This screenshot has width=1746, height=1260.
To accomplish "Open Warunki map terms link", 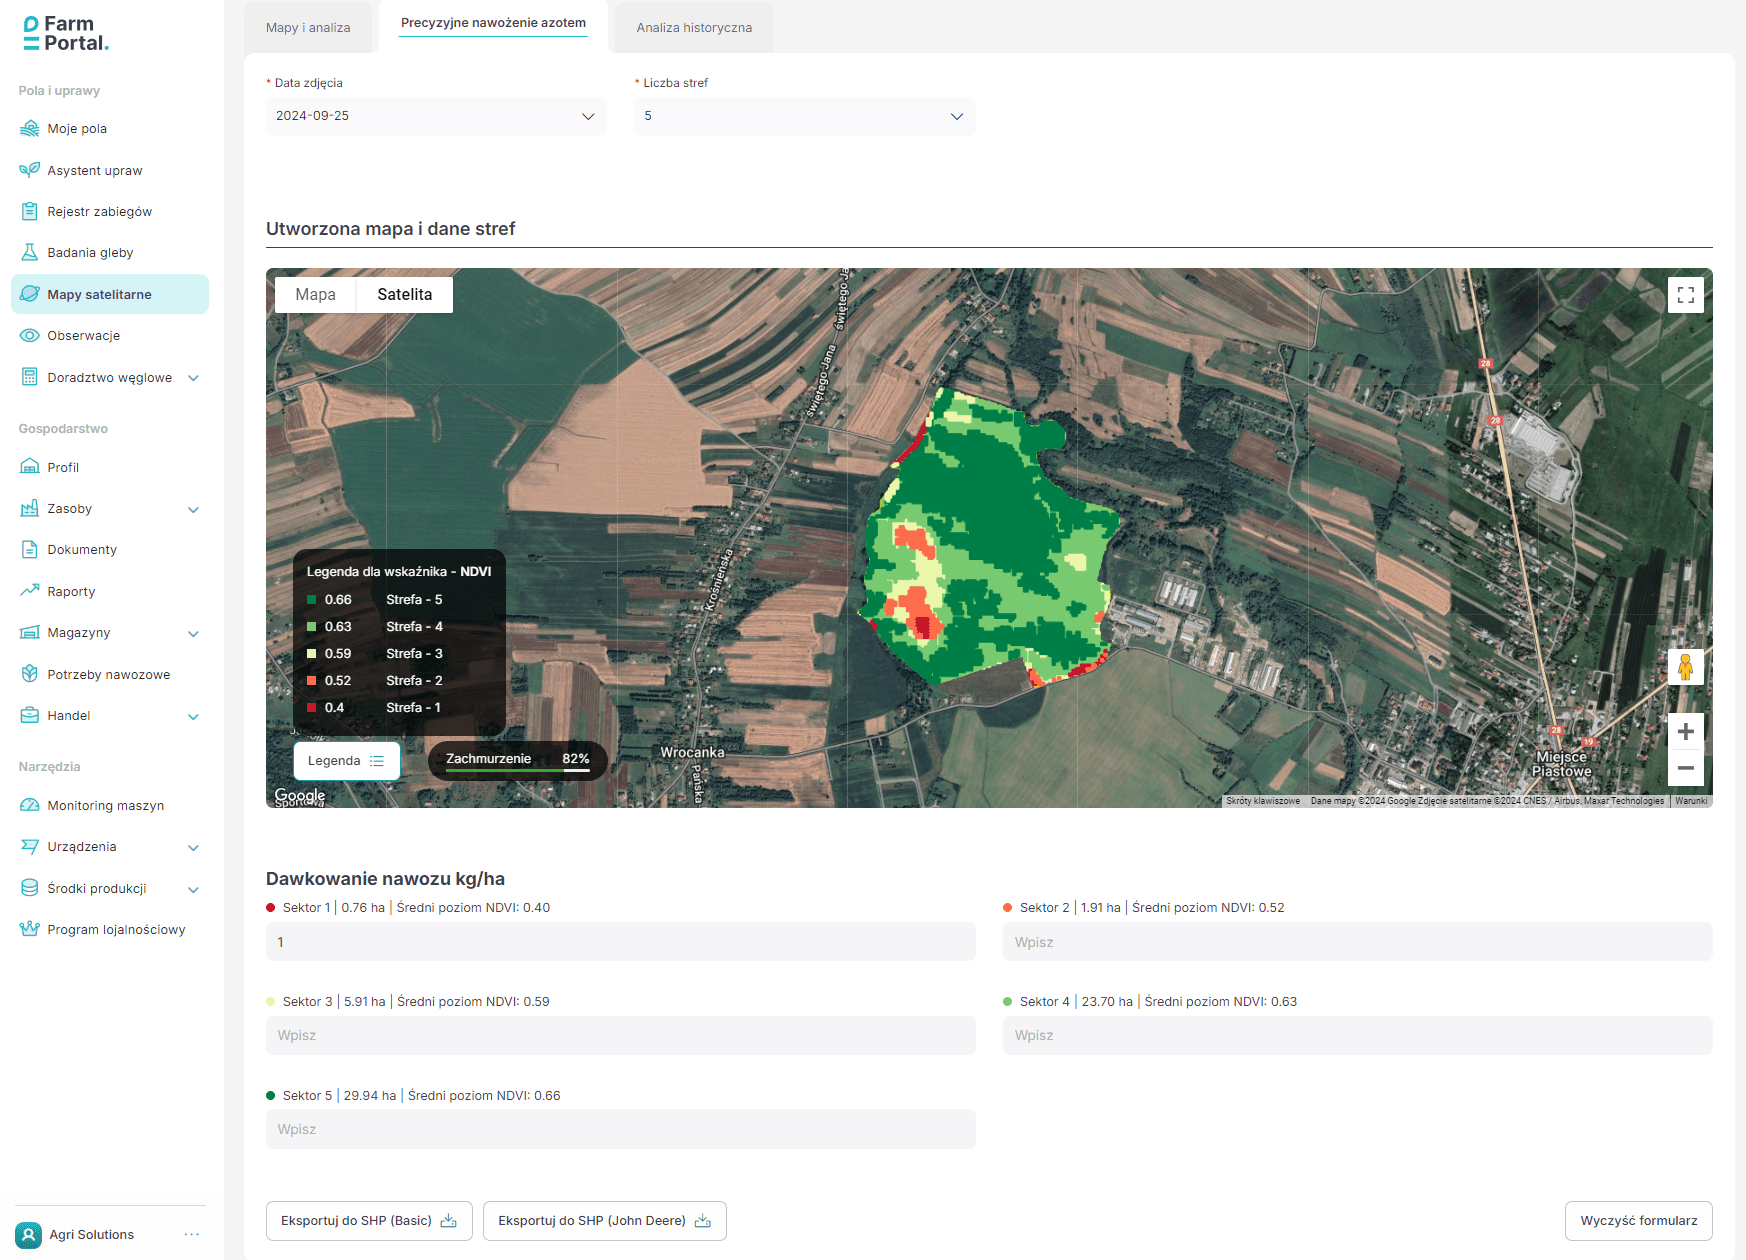I will (x=1691, y=801).
